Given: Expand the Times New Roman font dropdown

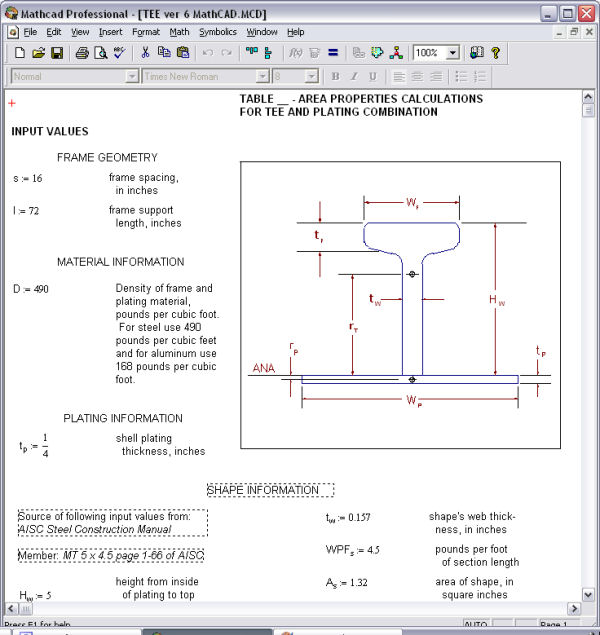Looking at the screenshot, I should [x=263, y=77].
